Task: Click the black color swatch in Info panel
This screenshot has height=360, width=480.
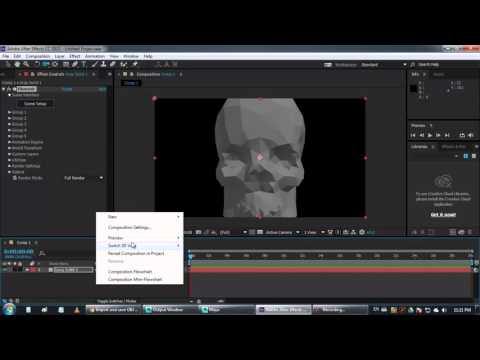Action: [x=414, y=88]
